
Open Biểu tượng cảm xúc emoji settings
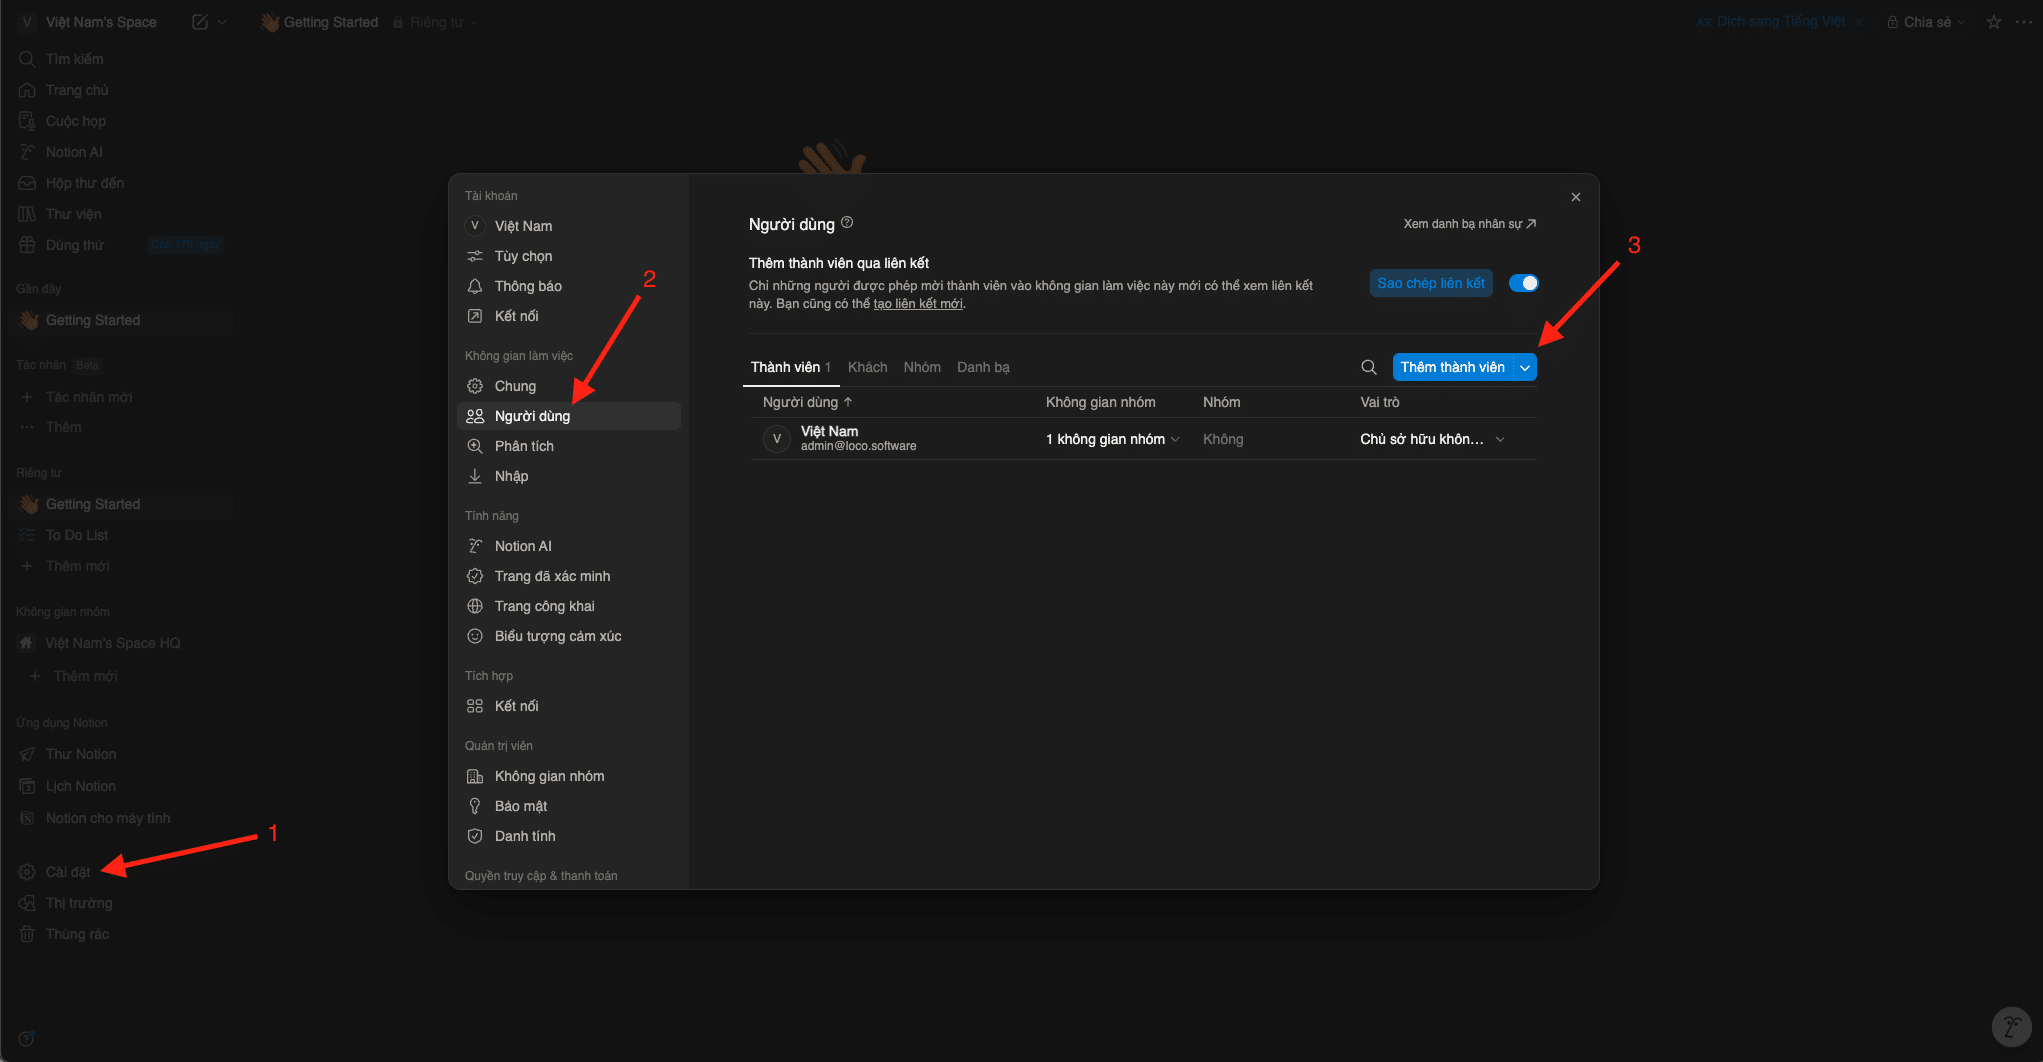(557, 636)
